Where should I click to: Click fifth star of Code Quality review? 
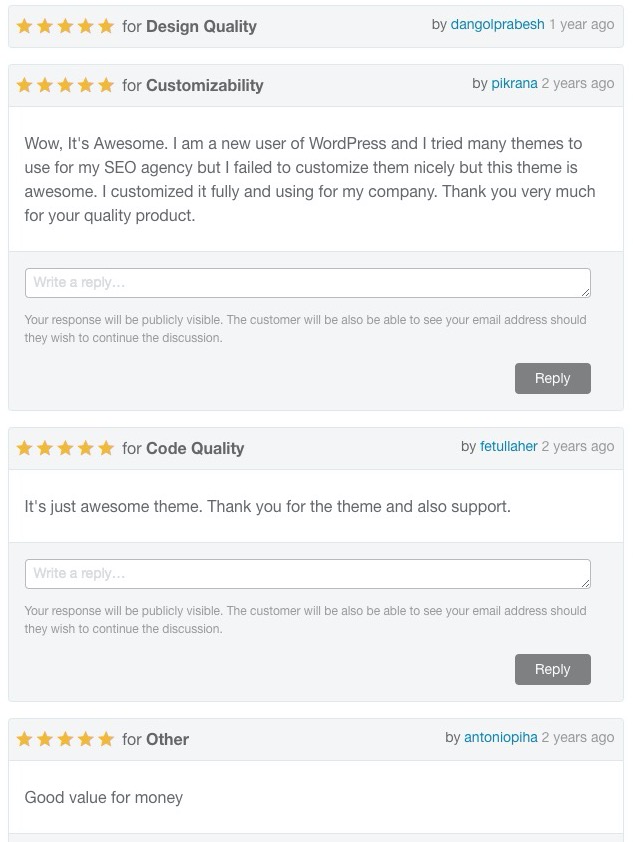point(106,449)
